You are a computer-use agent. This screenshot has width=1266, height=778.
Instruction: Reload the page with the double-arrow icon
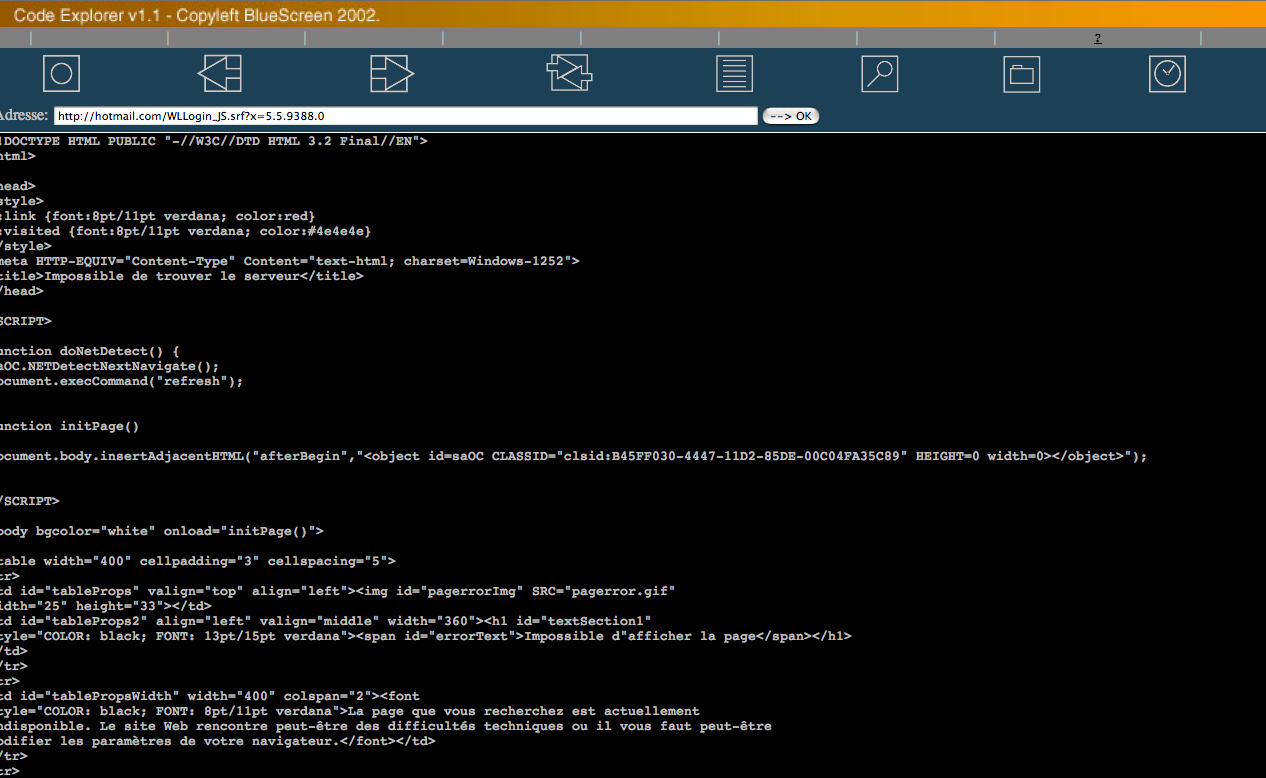pyautogui.click(x=569, y=73)
